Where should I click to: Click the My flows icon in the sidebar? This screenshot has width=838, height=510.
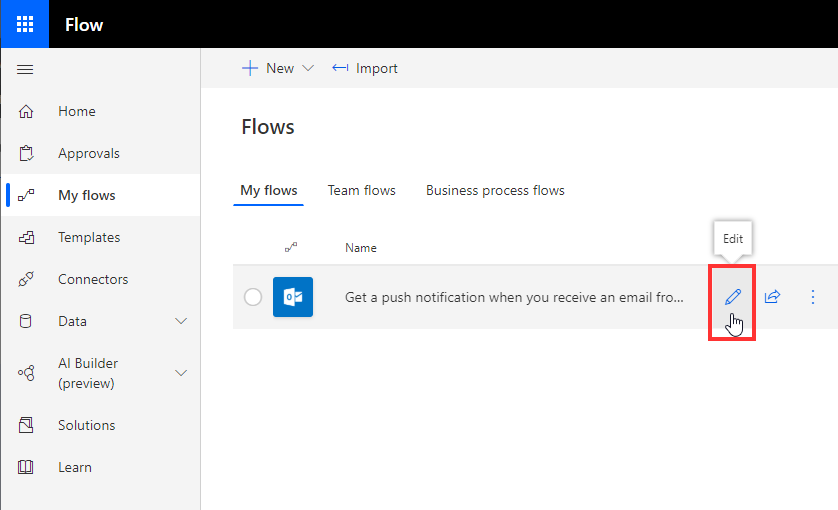26,196
